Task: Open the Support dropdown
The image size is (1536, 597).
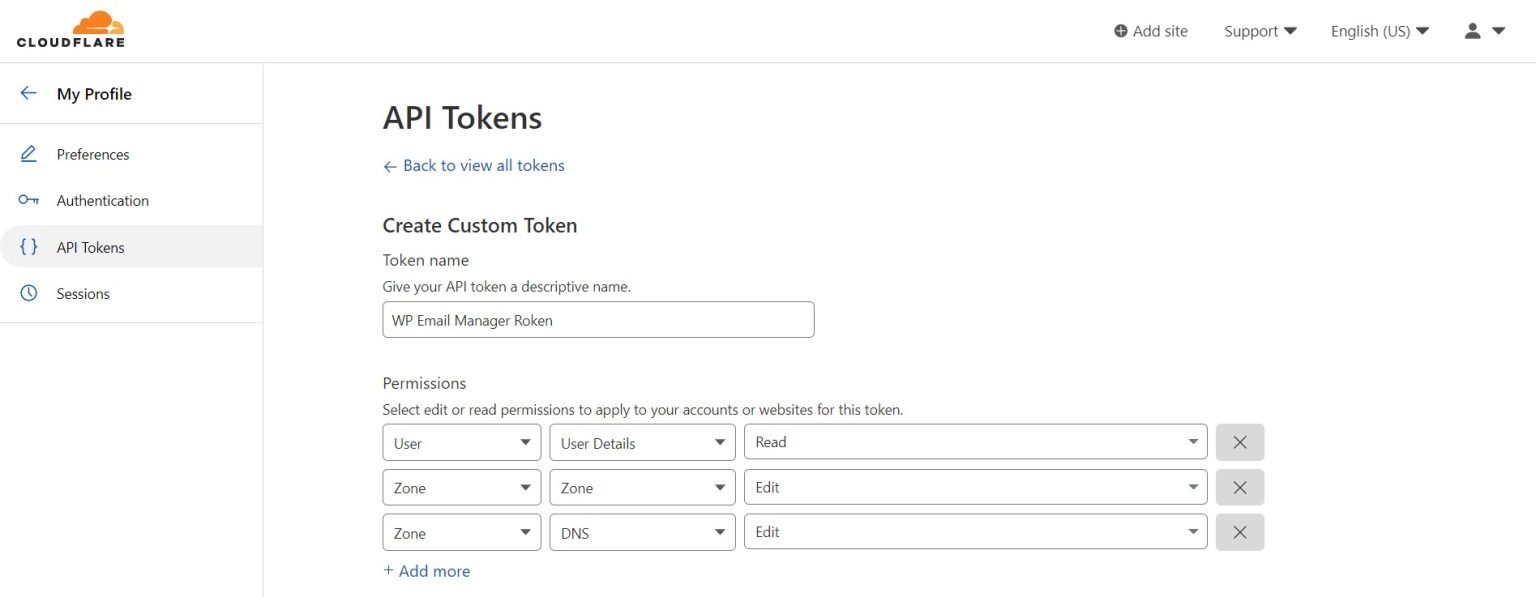Action: pyautogui.click(x=1260, y=30)
